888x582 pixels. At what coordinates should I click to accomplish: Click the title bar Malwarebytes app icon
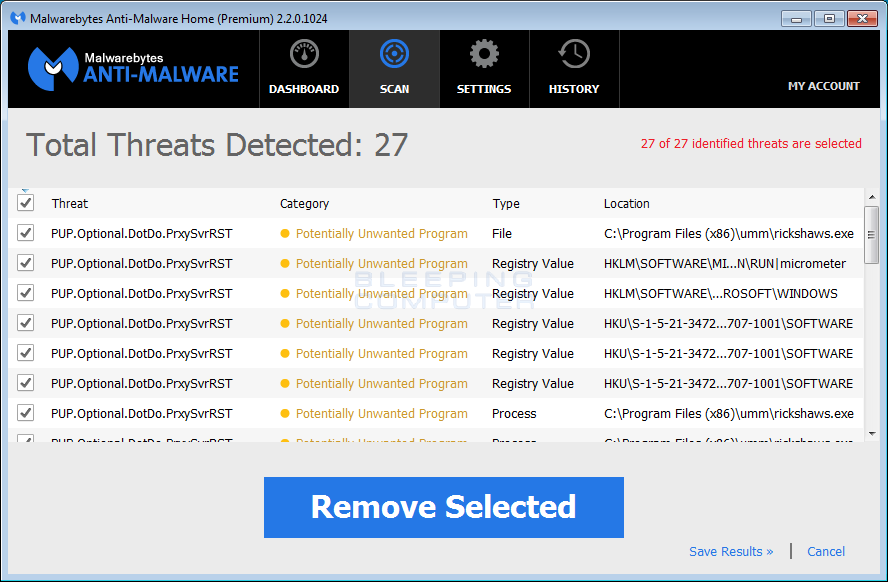point(18,18)
